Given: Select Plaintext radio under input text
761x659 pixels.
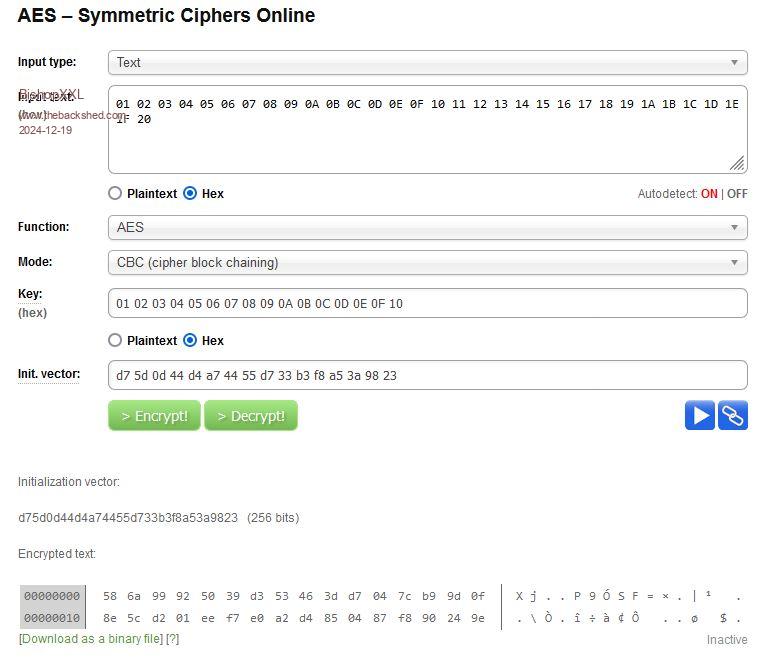Looking at the screenshot, I should (115, 194).
